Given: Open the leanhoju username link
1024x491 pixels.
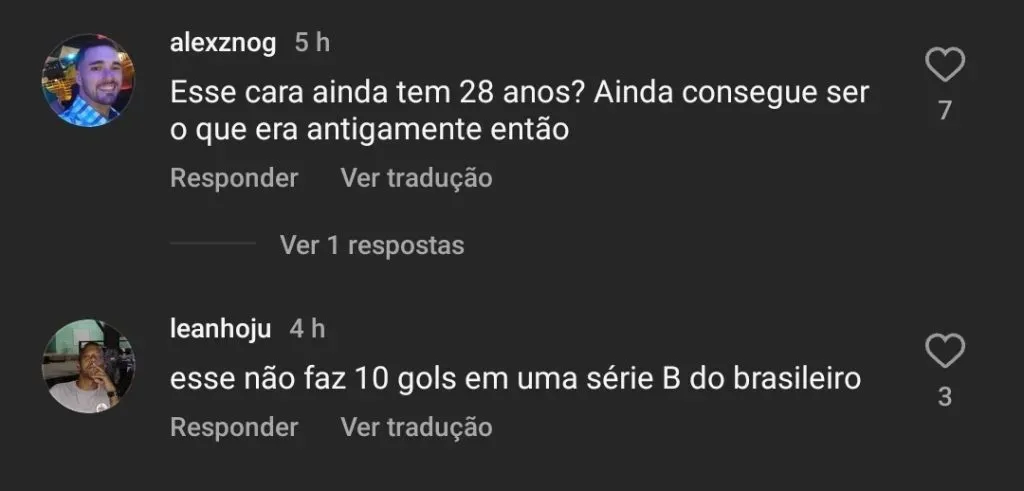Looking at the screenshot, I should pos(219,328).
